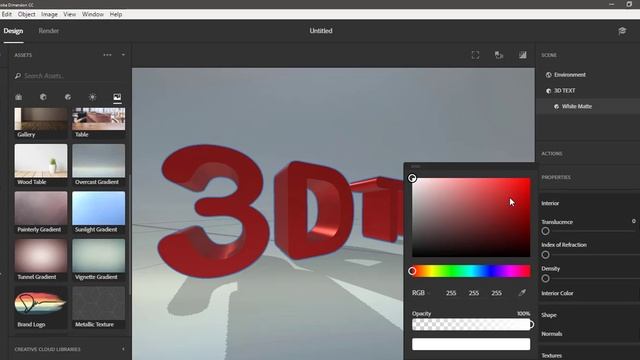Click the 3D letter D in canvas
This screenshot has height=360, width=640.
point(312,210)
